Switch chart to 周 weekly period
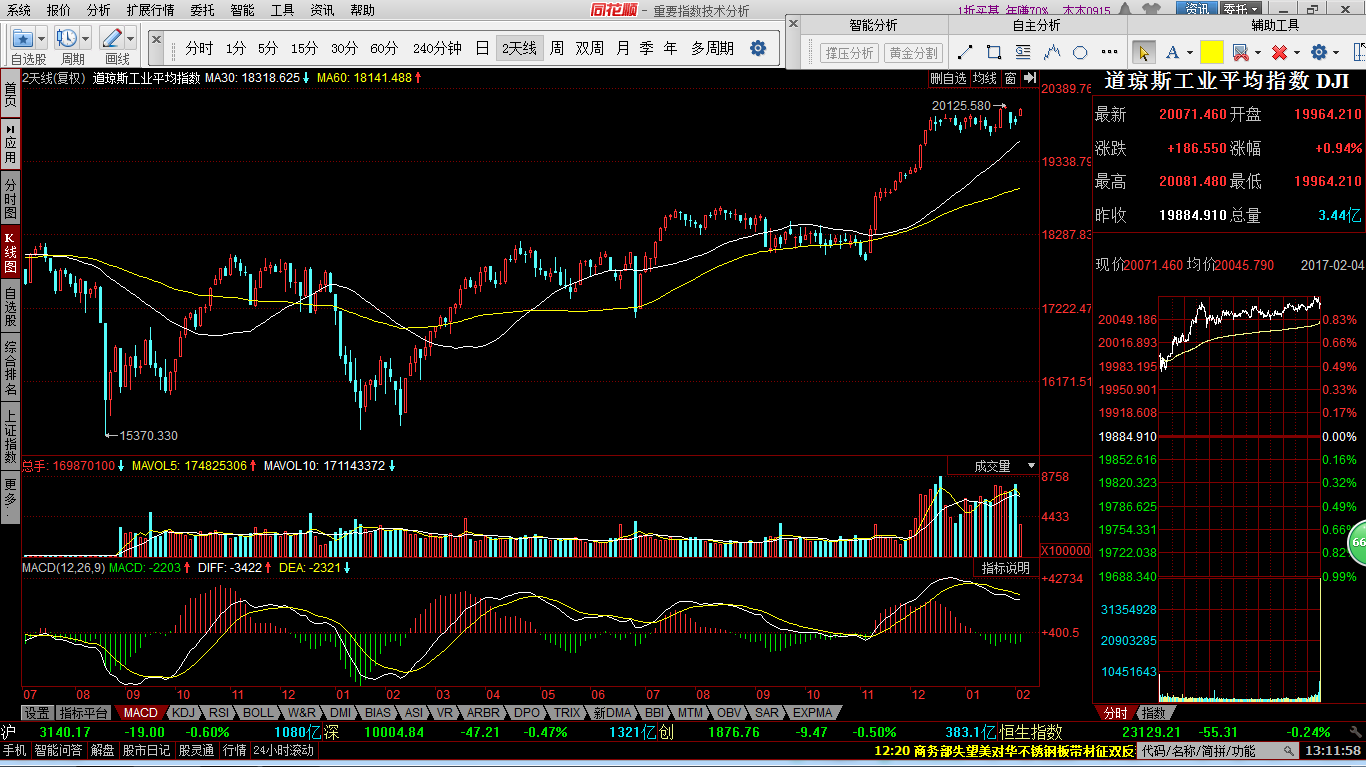This screenshot has height=767, width=1366. point(556,48)
